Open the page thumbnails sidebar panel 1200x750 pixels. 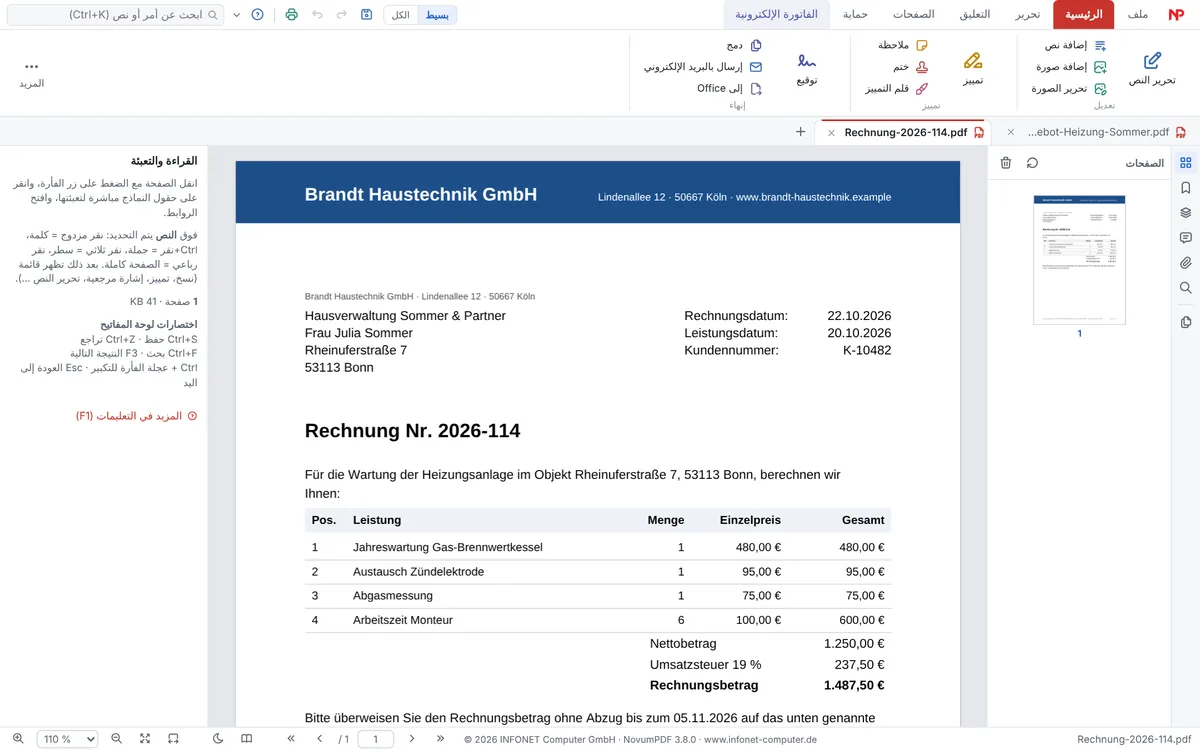1186,163
